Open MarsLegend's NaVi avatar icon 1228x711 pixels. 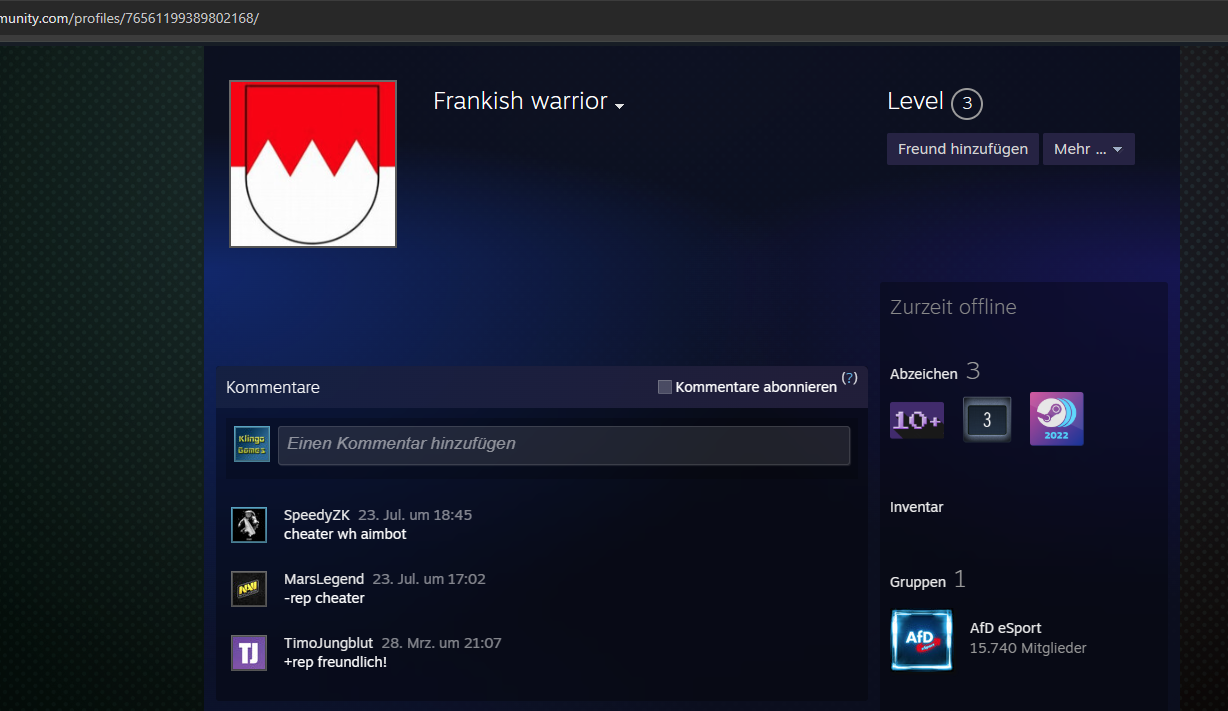(249, 589)
